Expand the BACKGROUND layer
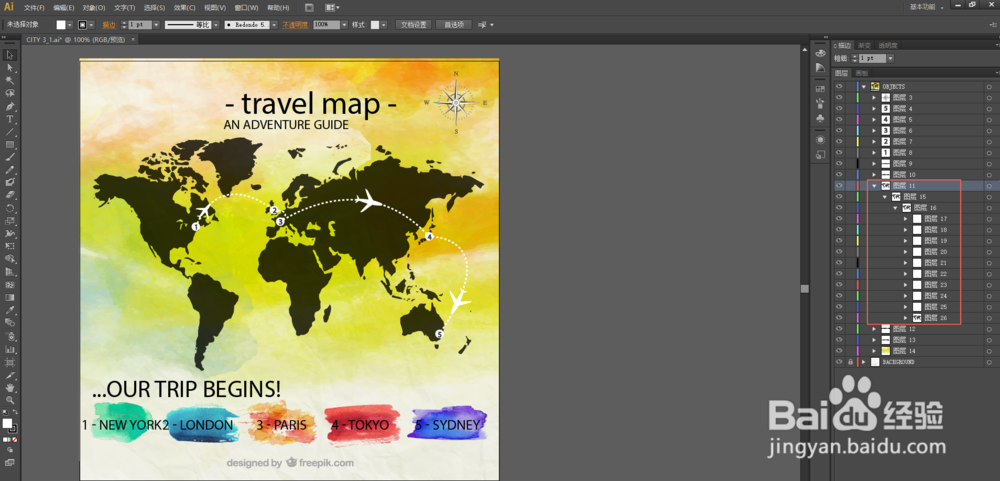This screenshot has height=481, width=1000. [x=864, y=362]
